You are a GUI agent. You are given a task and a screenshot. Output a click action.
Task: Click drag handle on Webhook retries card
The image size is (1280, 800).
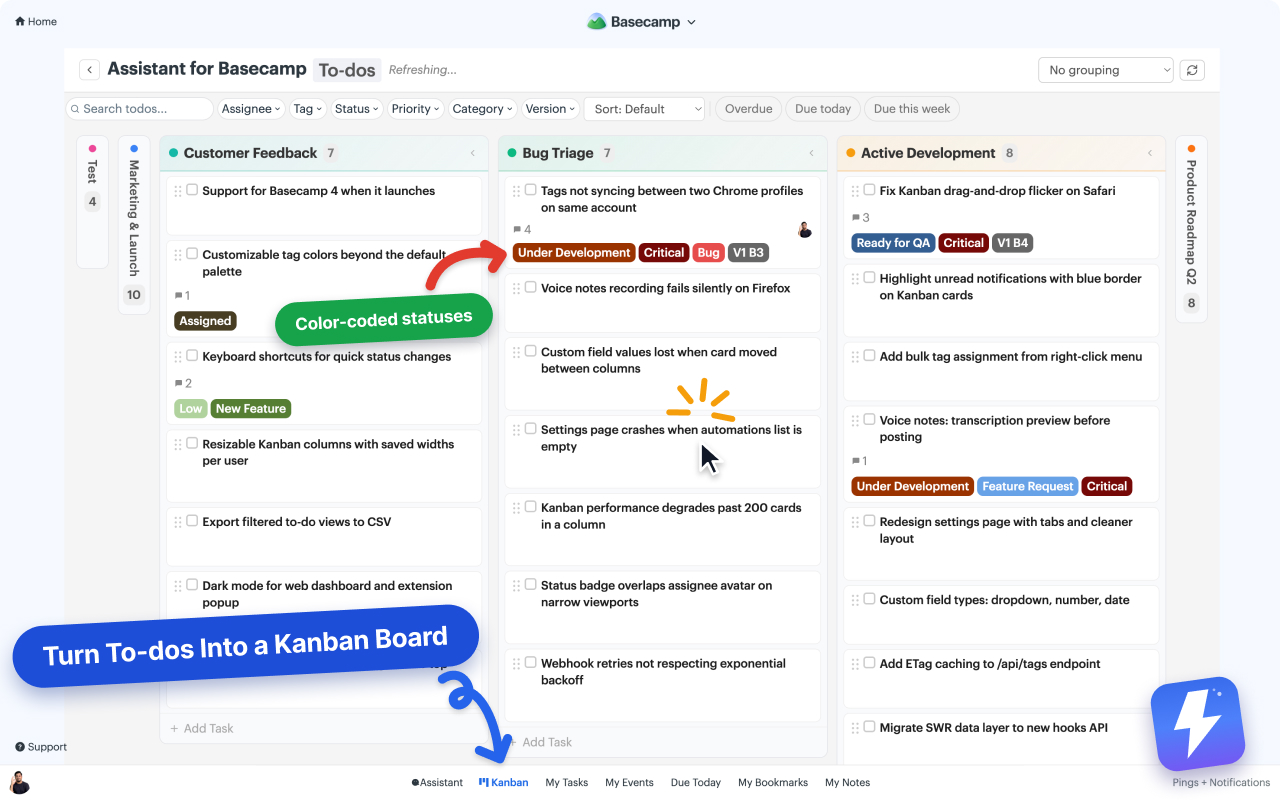pos(517,663)
